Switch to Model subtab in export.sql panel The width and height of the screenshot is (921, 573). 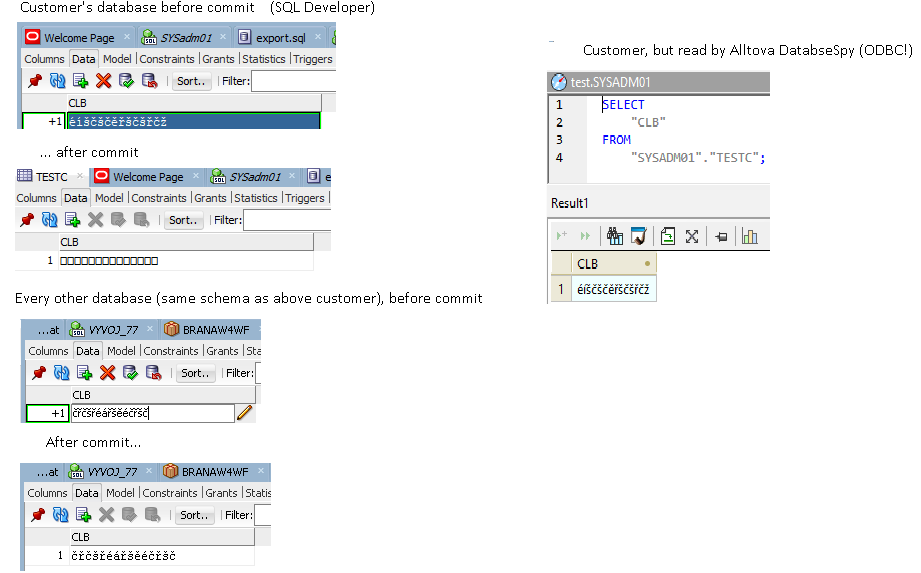(x=117, y=59)
